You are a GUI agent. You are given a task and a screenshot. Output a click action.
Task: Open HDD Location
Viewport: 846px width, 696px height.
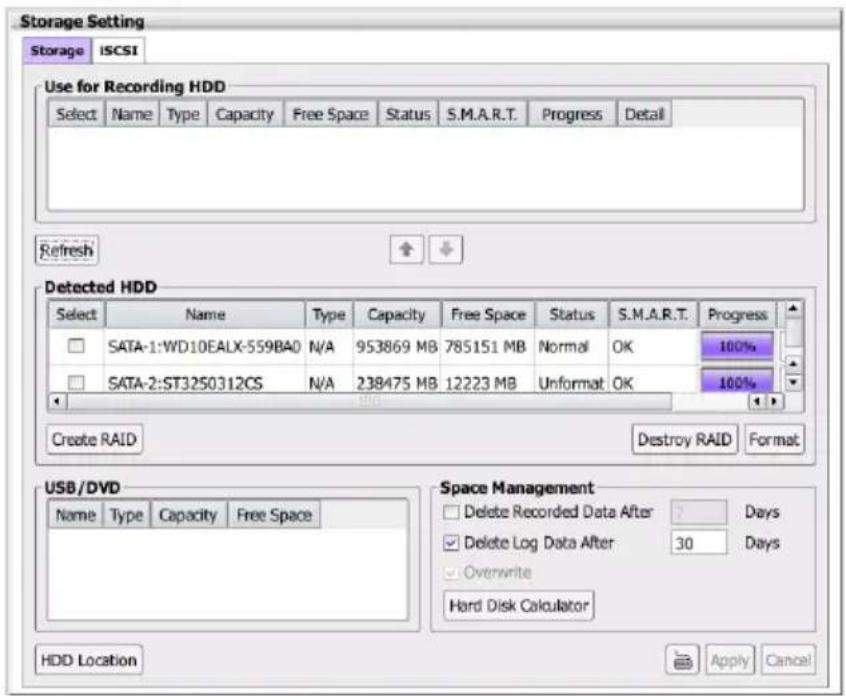click(89, 660)
